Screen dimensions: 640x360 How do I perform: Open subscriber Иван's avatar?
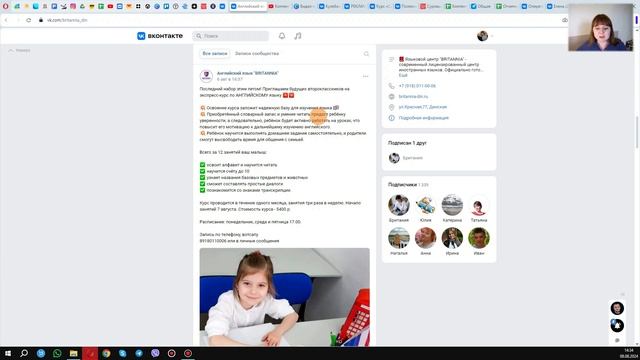coord(479,238)
